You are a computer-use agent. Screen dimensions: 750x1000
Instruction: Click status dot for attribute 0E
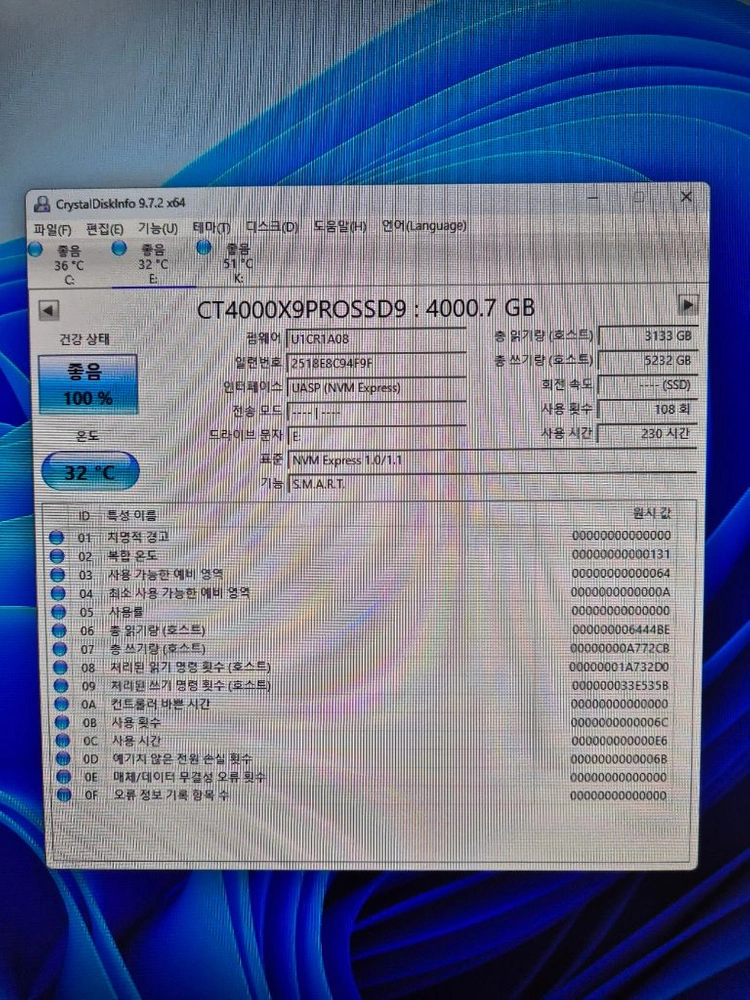pos(63,776)
